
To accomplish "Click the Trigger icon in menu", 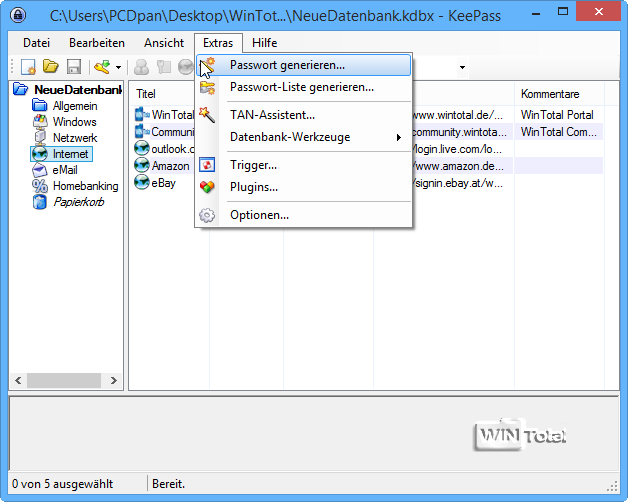I will pos(207,165).
